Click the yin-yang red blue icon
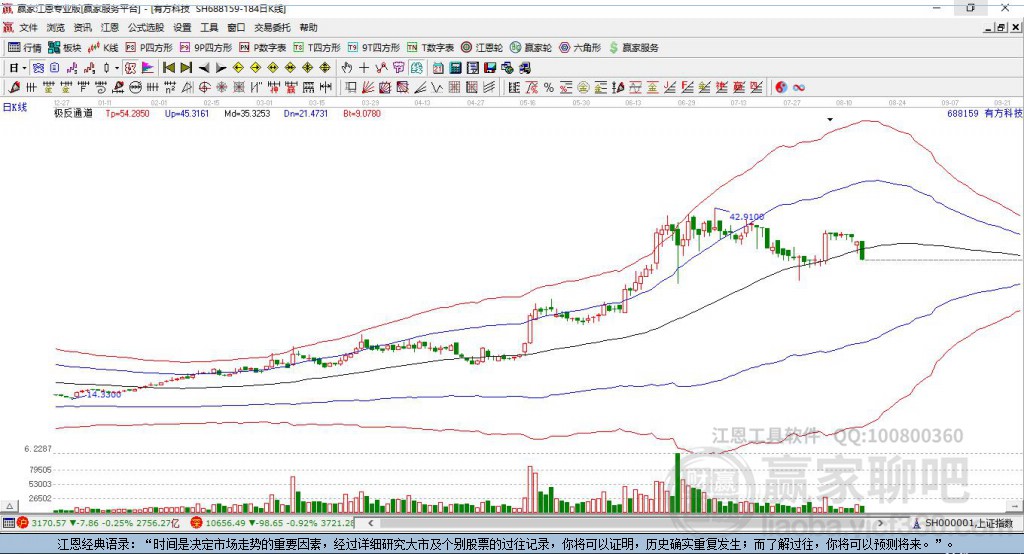This screenshot has height=554, width=1024. [781, 88]
